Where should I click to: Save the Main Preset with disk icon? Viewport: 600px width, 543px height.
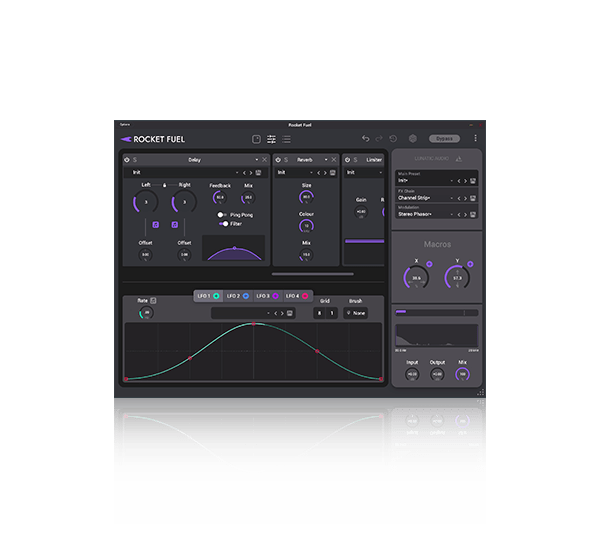(474, 181)
